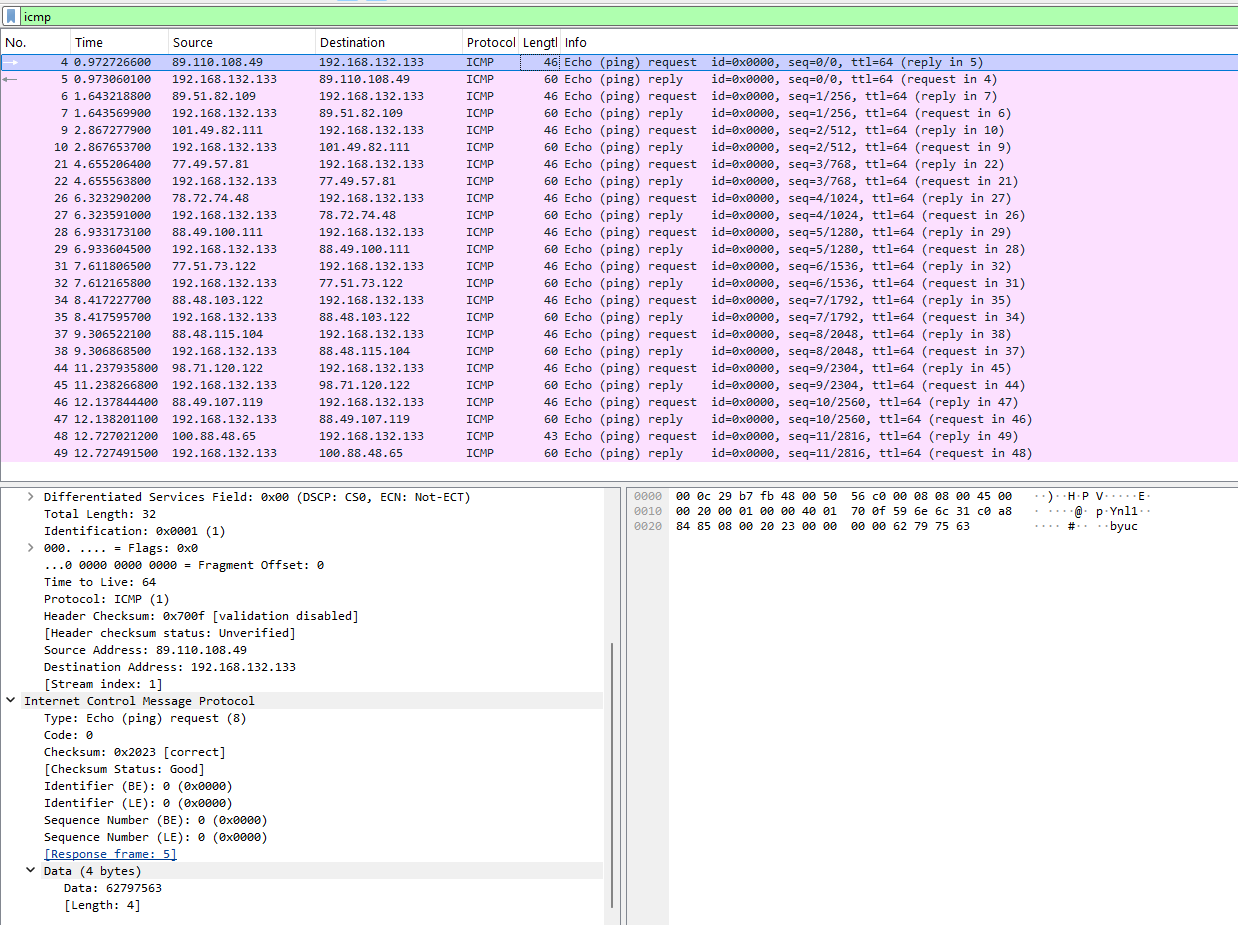This screenshot has width=1238, height=925.
Task: Select packet 27 reply to 78.72.74.48
Action: pos(619,215)
